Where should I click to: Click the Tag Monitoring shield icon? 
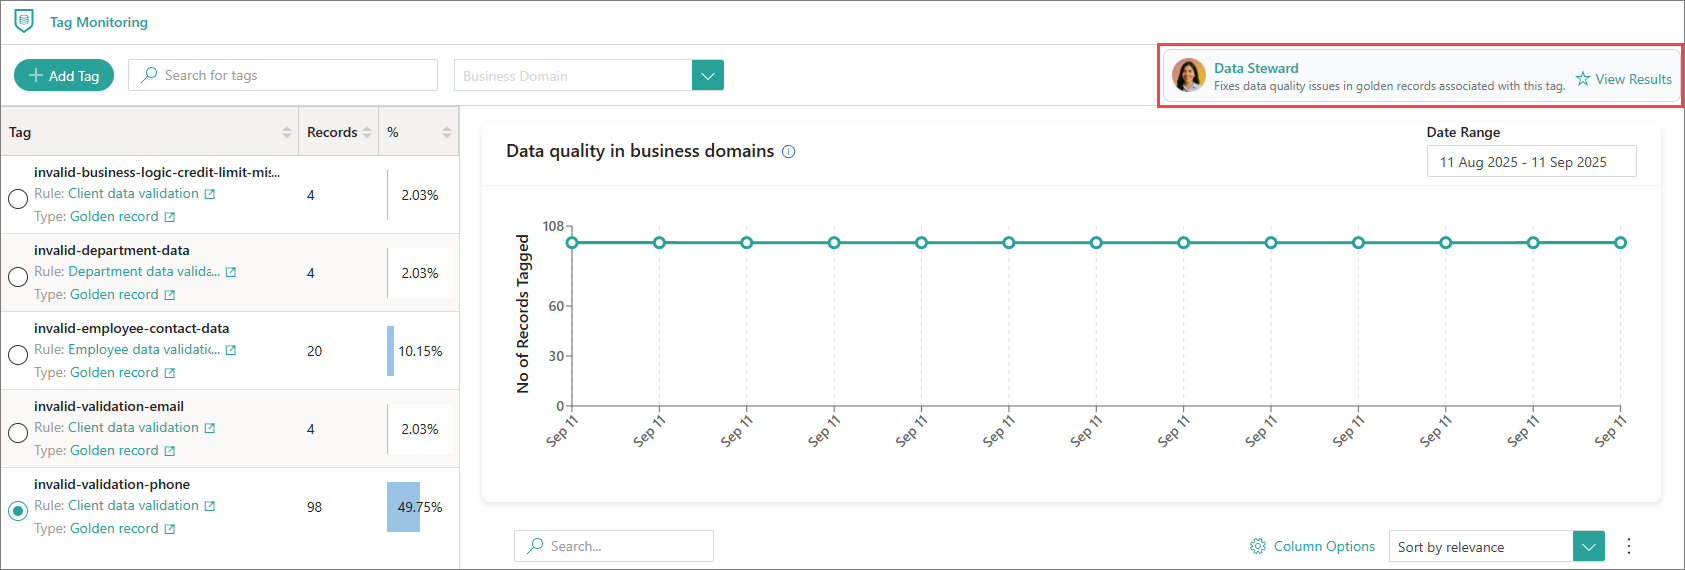coord(24,21)
